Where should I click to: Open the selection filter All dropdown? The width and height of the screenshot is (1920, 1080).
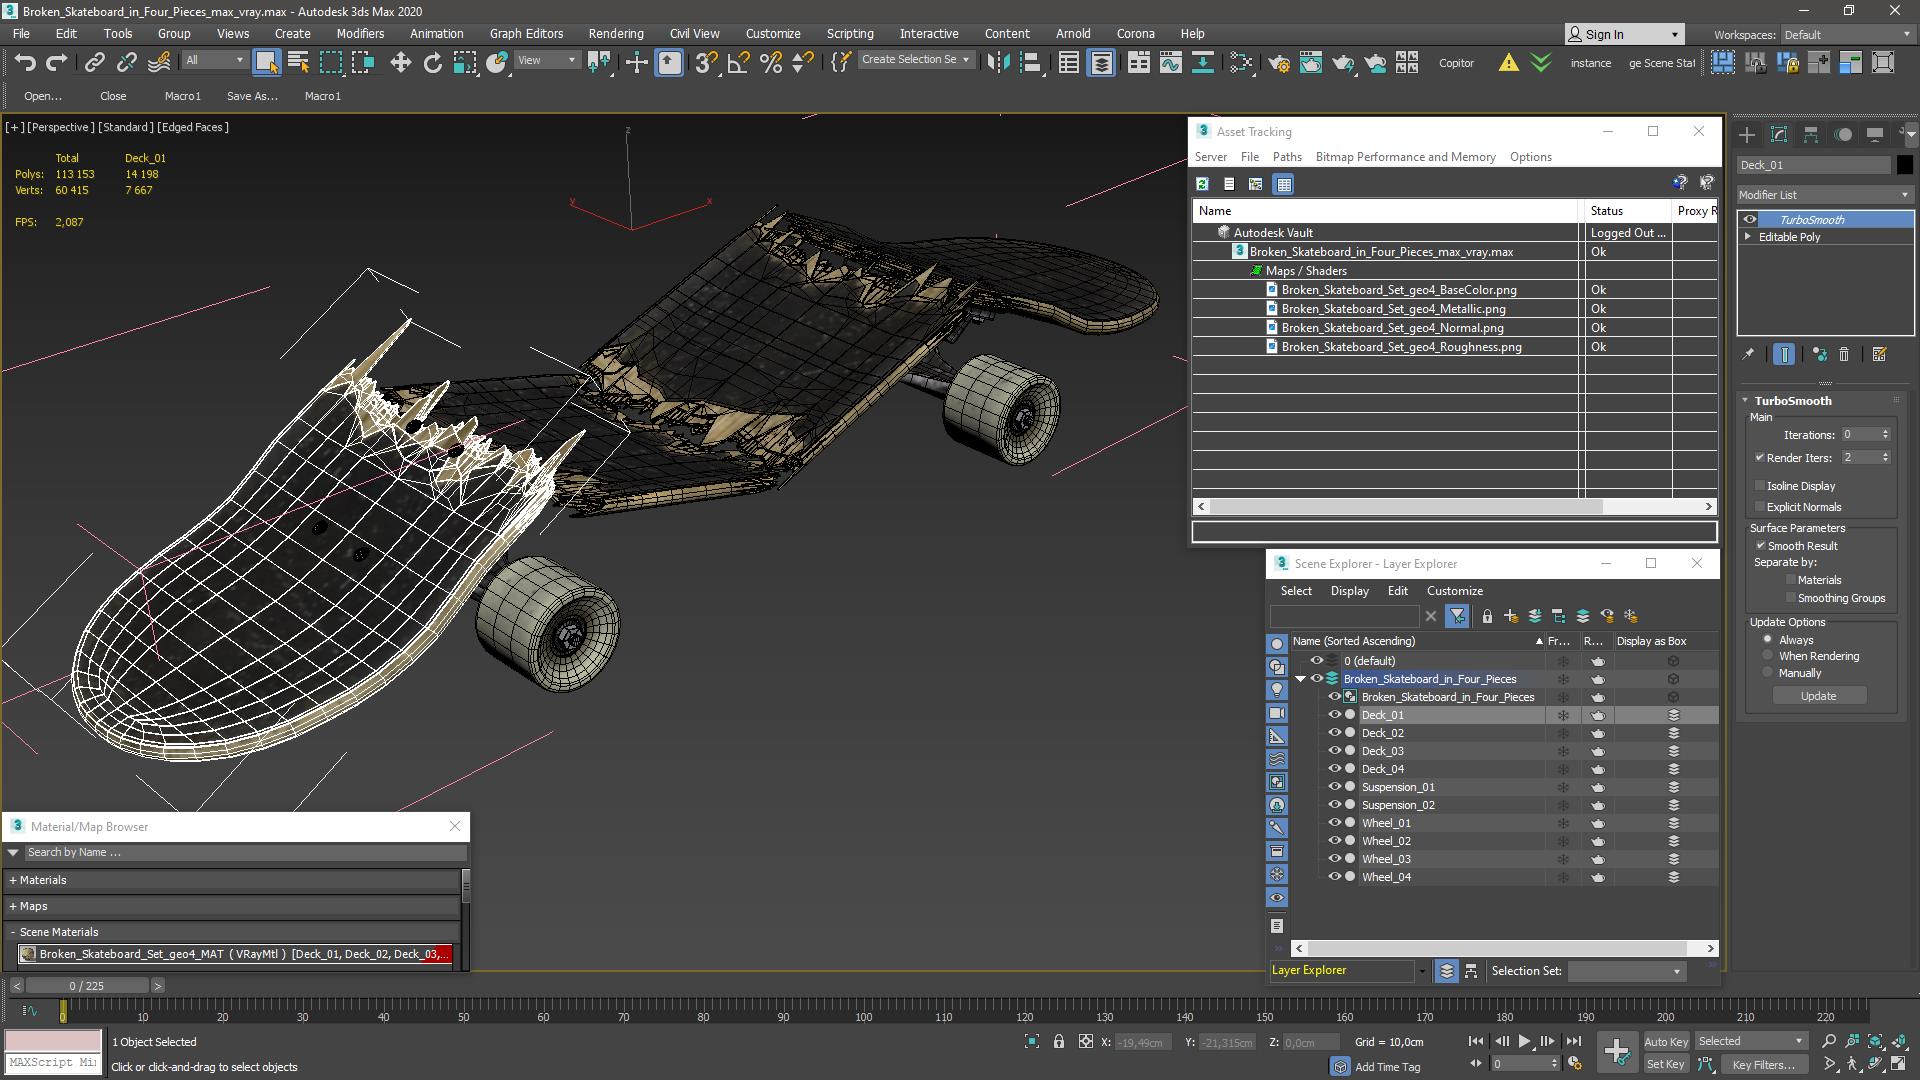(x=214, y=60)
